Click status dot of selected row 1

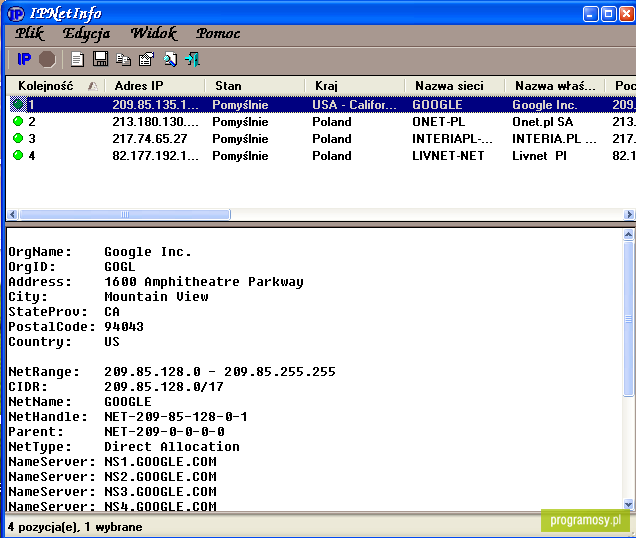(18, 104)
